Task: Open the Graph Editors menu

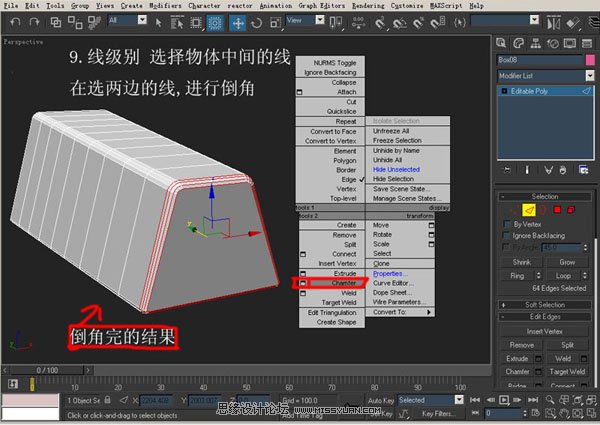Action: 321,6
